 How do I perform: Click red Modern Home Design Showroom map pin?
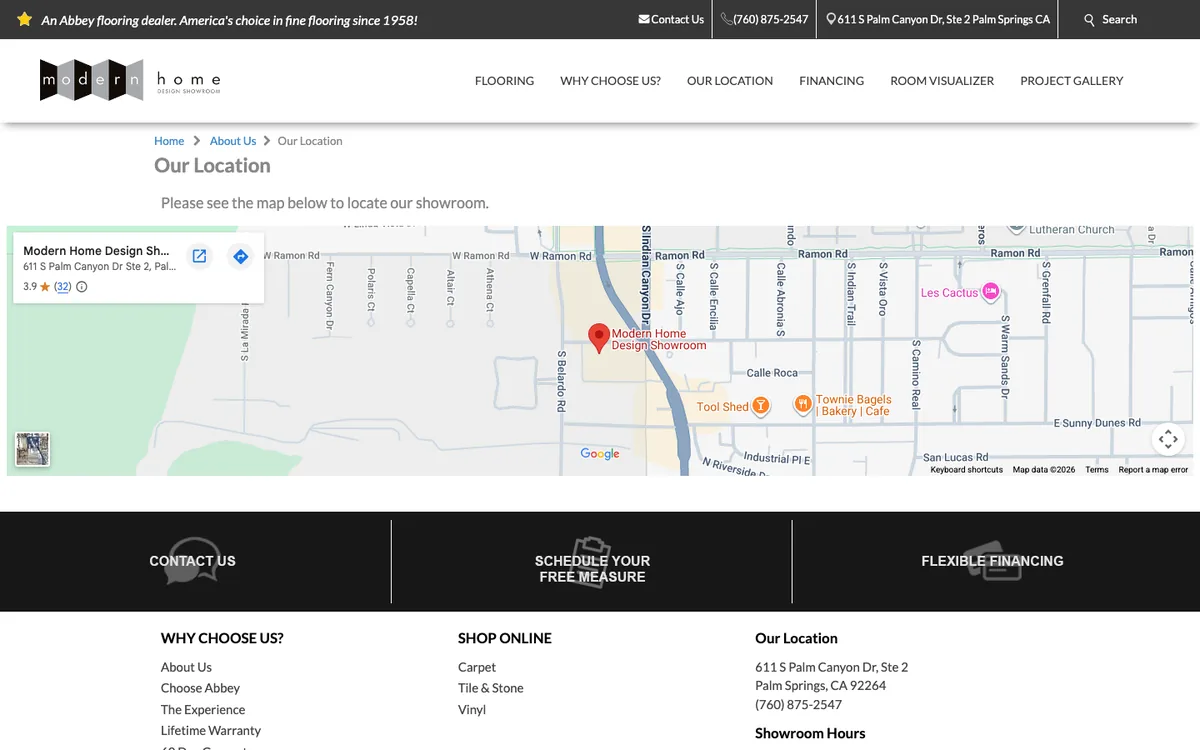pos(598,338)
